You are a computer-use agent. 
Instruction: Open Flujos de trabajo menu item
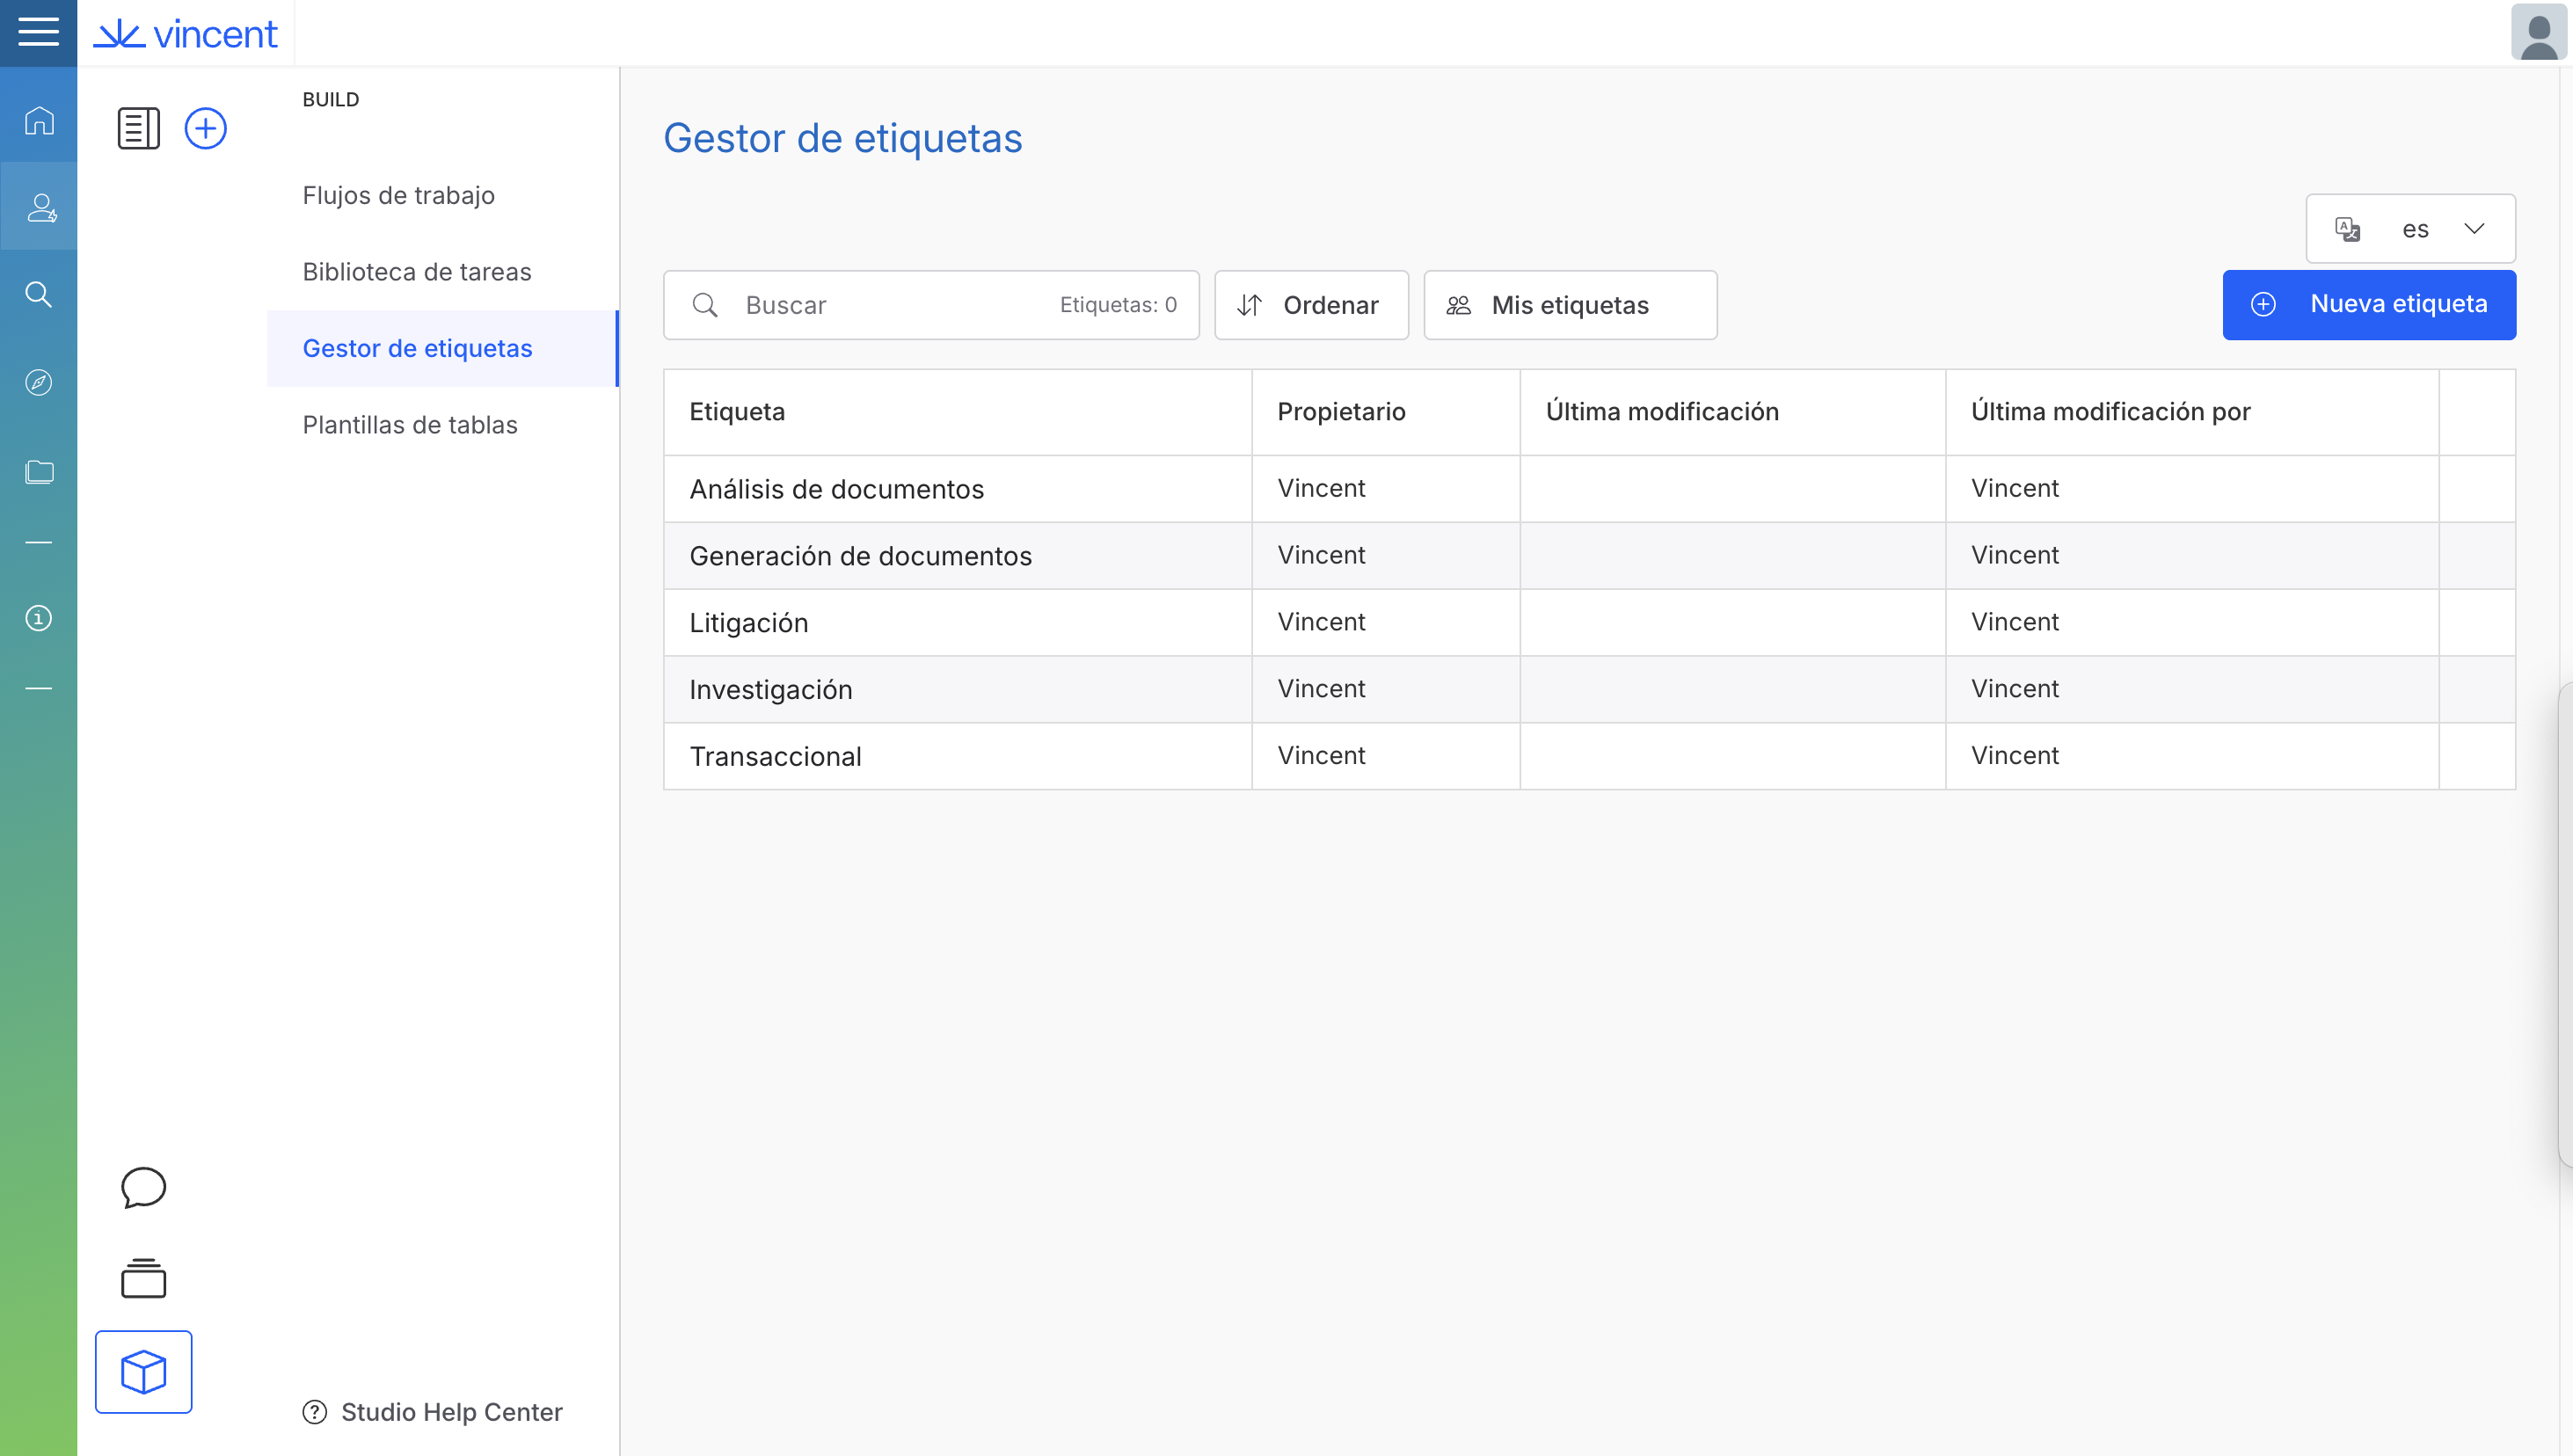pos(398,195)
